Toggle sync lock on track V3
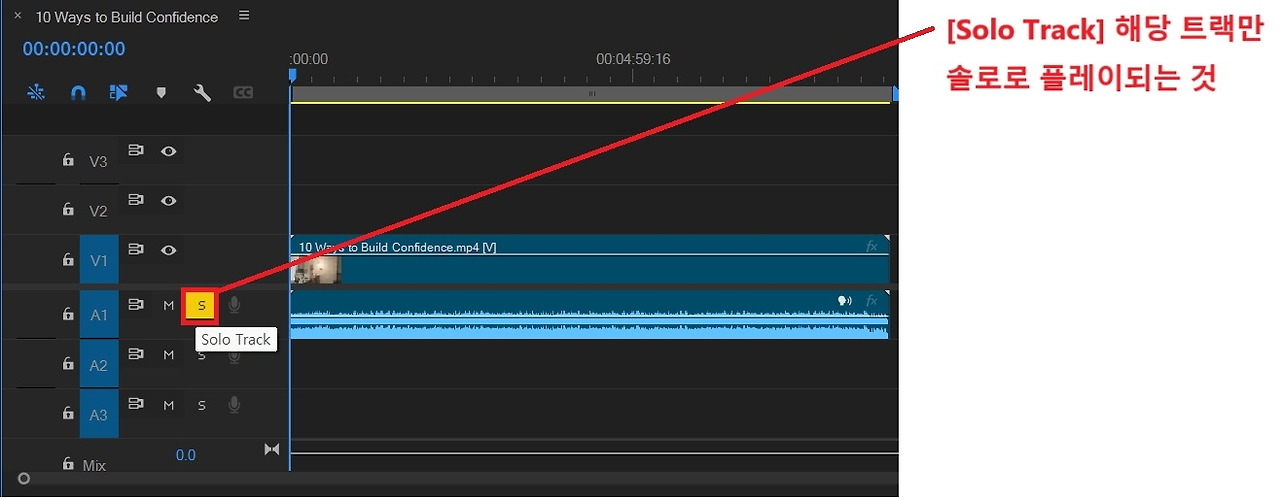1280x499 pixels. pyautogui.click(x=136, y=150)
